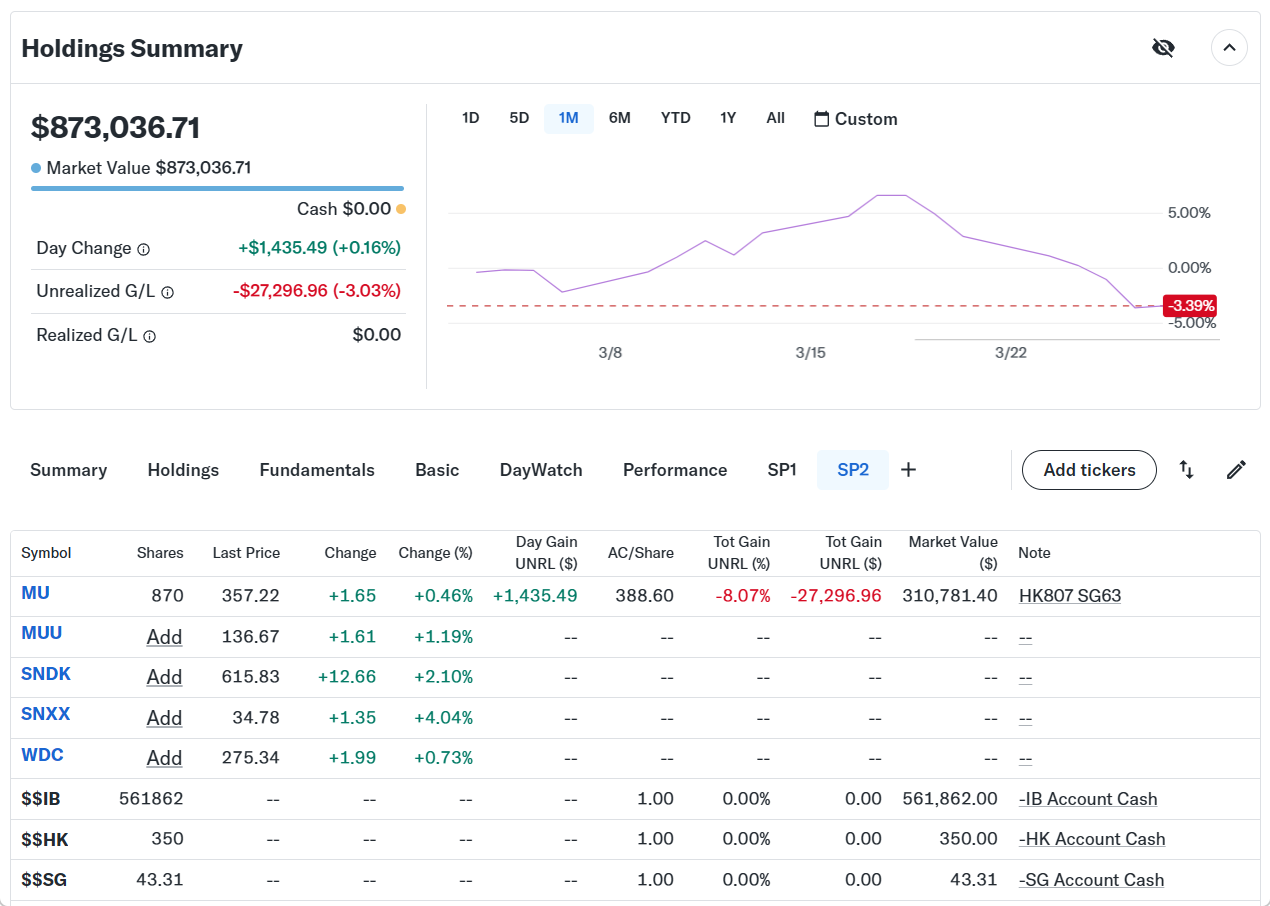The image size is (1270, 906).
Task: Sort by Market Value column header
Action: click(x=952, y=552)
